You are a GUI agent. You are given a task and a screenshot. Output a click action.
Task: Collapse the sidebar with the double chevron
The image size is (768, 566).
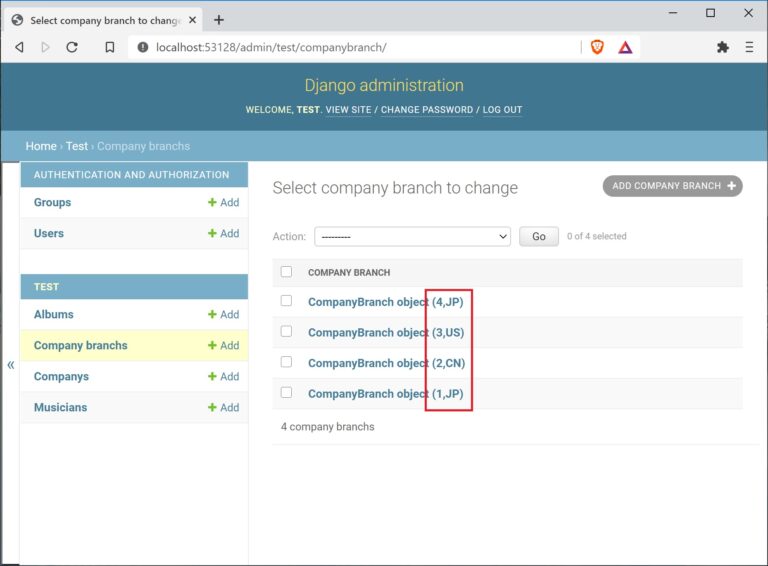point(11,365)
